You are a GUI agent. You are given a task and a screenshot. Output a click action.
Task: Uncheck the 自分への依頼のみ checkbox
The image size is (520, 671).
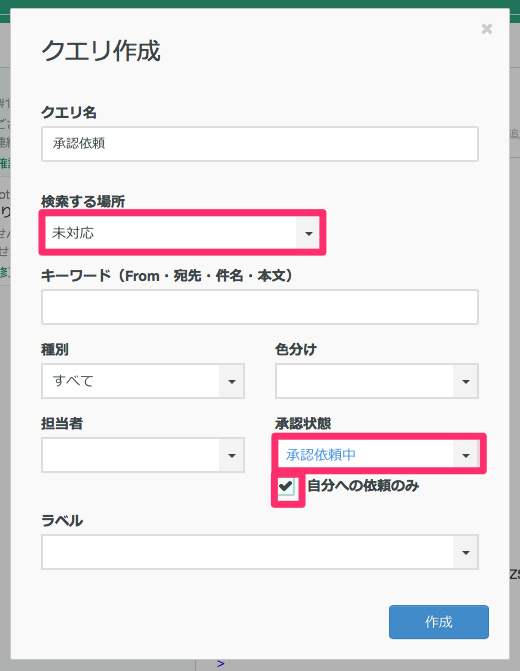[286, 487]
